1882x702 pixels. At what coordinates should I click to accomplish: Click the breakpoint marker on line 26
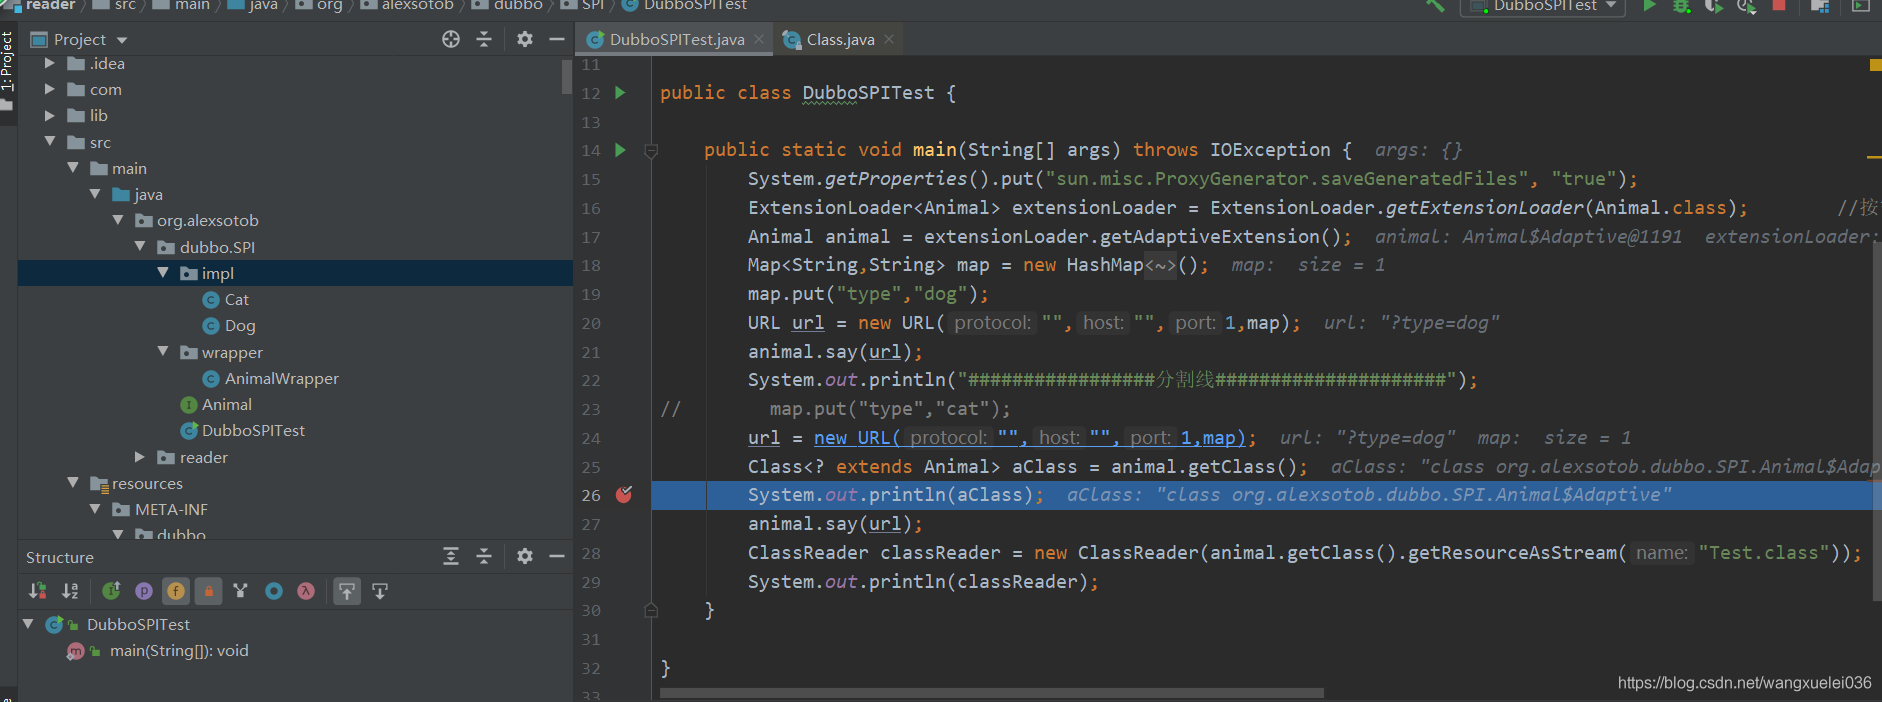(x=624, y=495)
